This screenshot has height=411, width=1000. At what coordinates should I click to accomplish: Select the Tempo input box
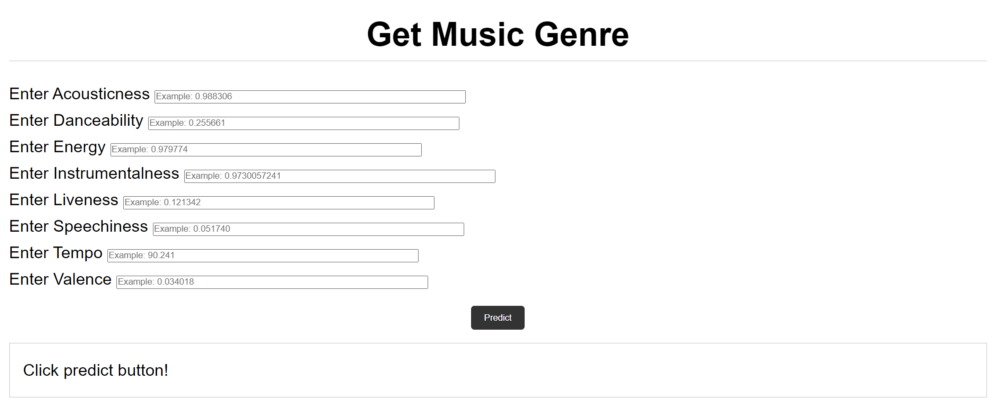[x=262, y=256]
